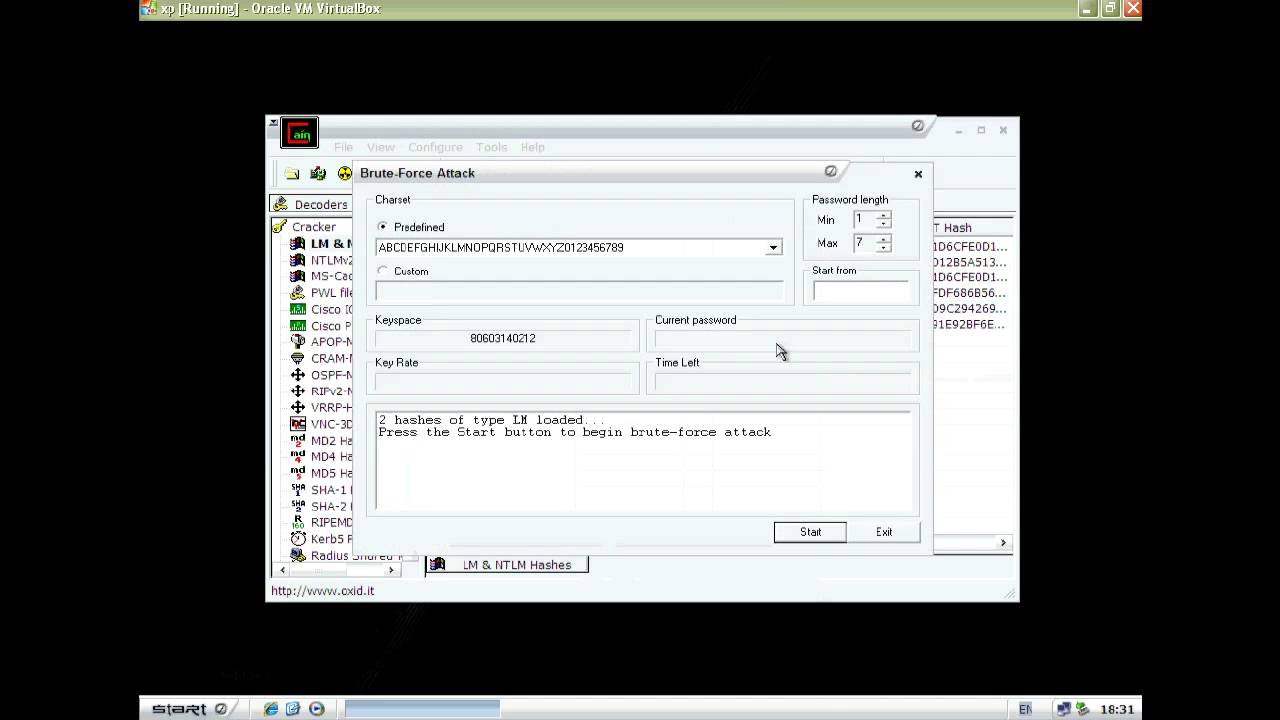Click the RIPv2-MD5 arrows icon
Screen dimensions: 1280x720
298,391
